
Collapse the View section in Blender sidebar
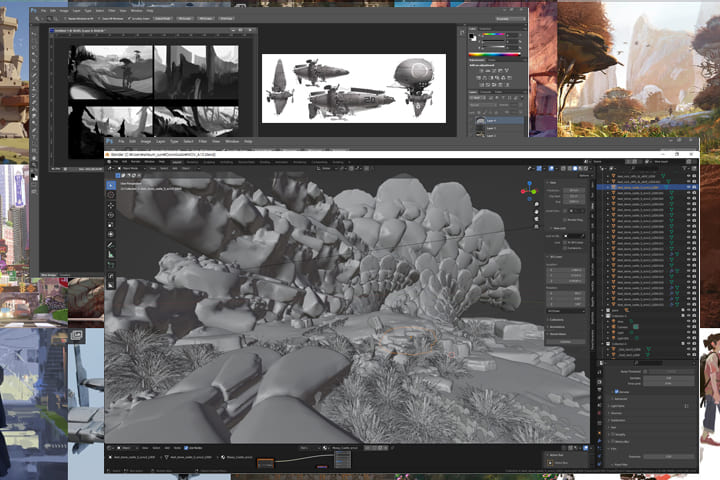coord(552,182)
